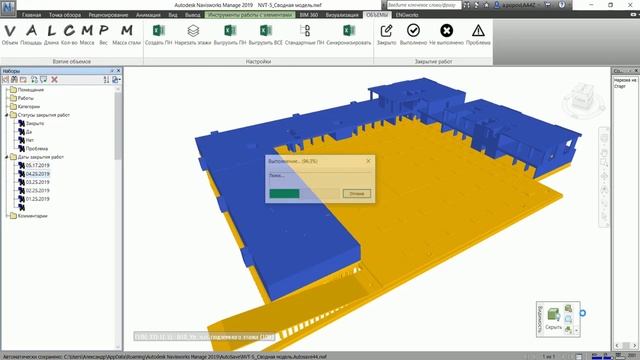Click add comment icon in Наборы toolbar
Screen dimensions: 640x360
[x=43, y=80]
